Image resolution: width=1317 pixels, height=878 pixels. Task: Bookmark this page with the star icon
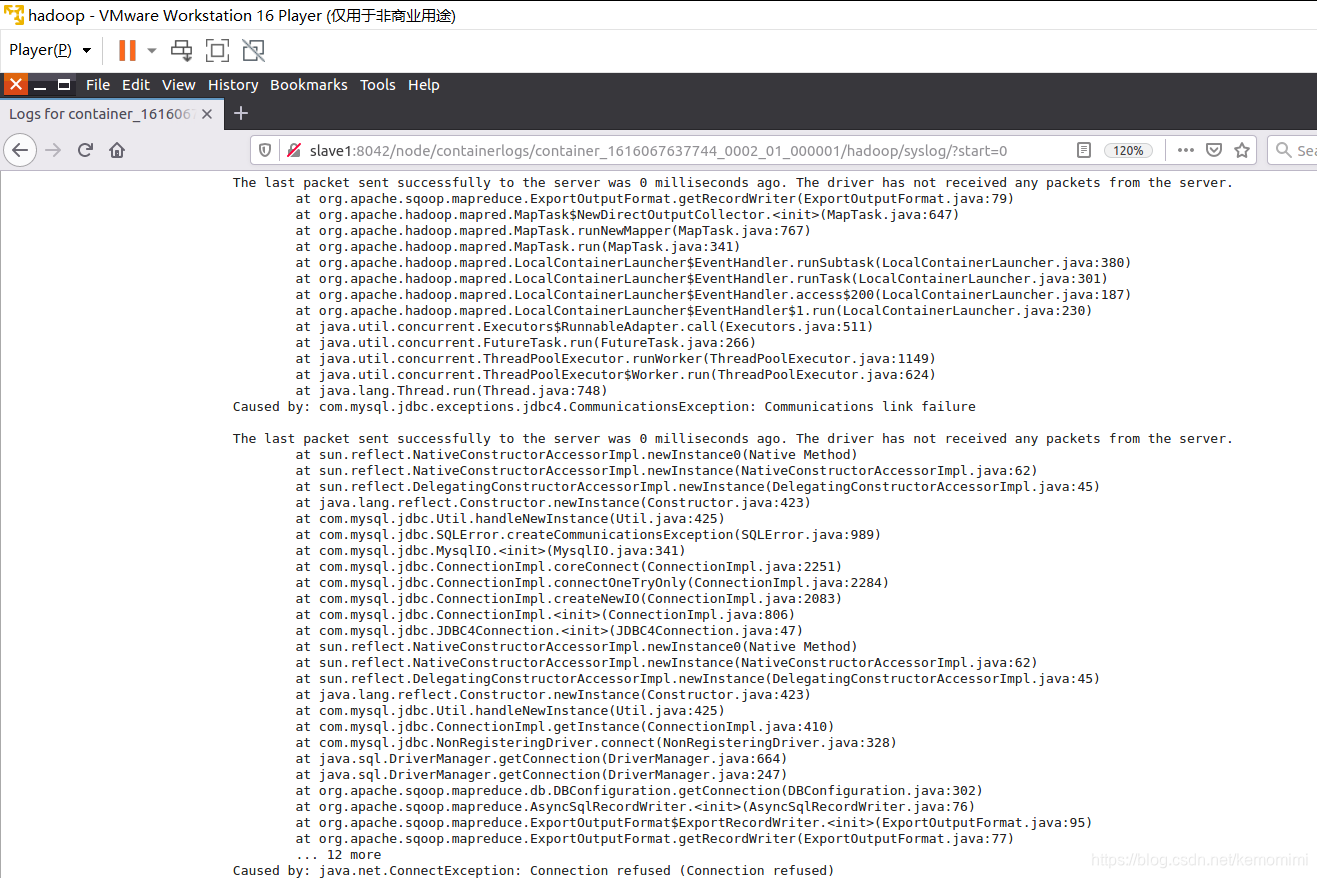click(1241, 150)
